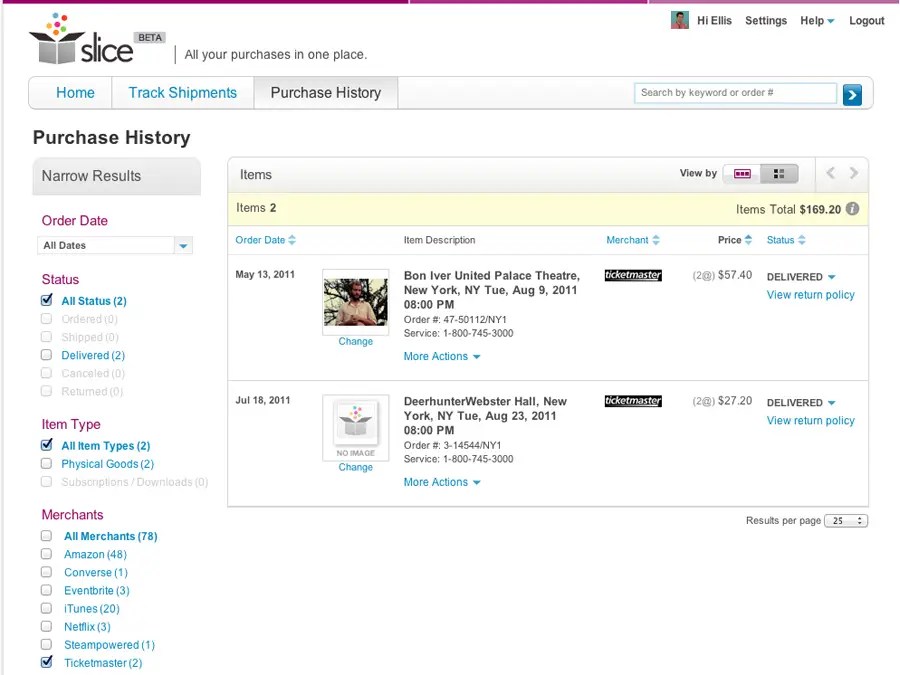900x675 pixels.
Task: Show Items Total info icon
Action: [x=852, y=209]
